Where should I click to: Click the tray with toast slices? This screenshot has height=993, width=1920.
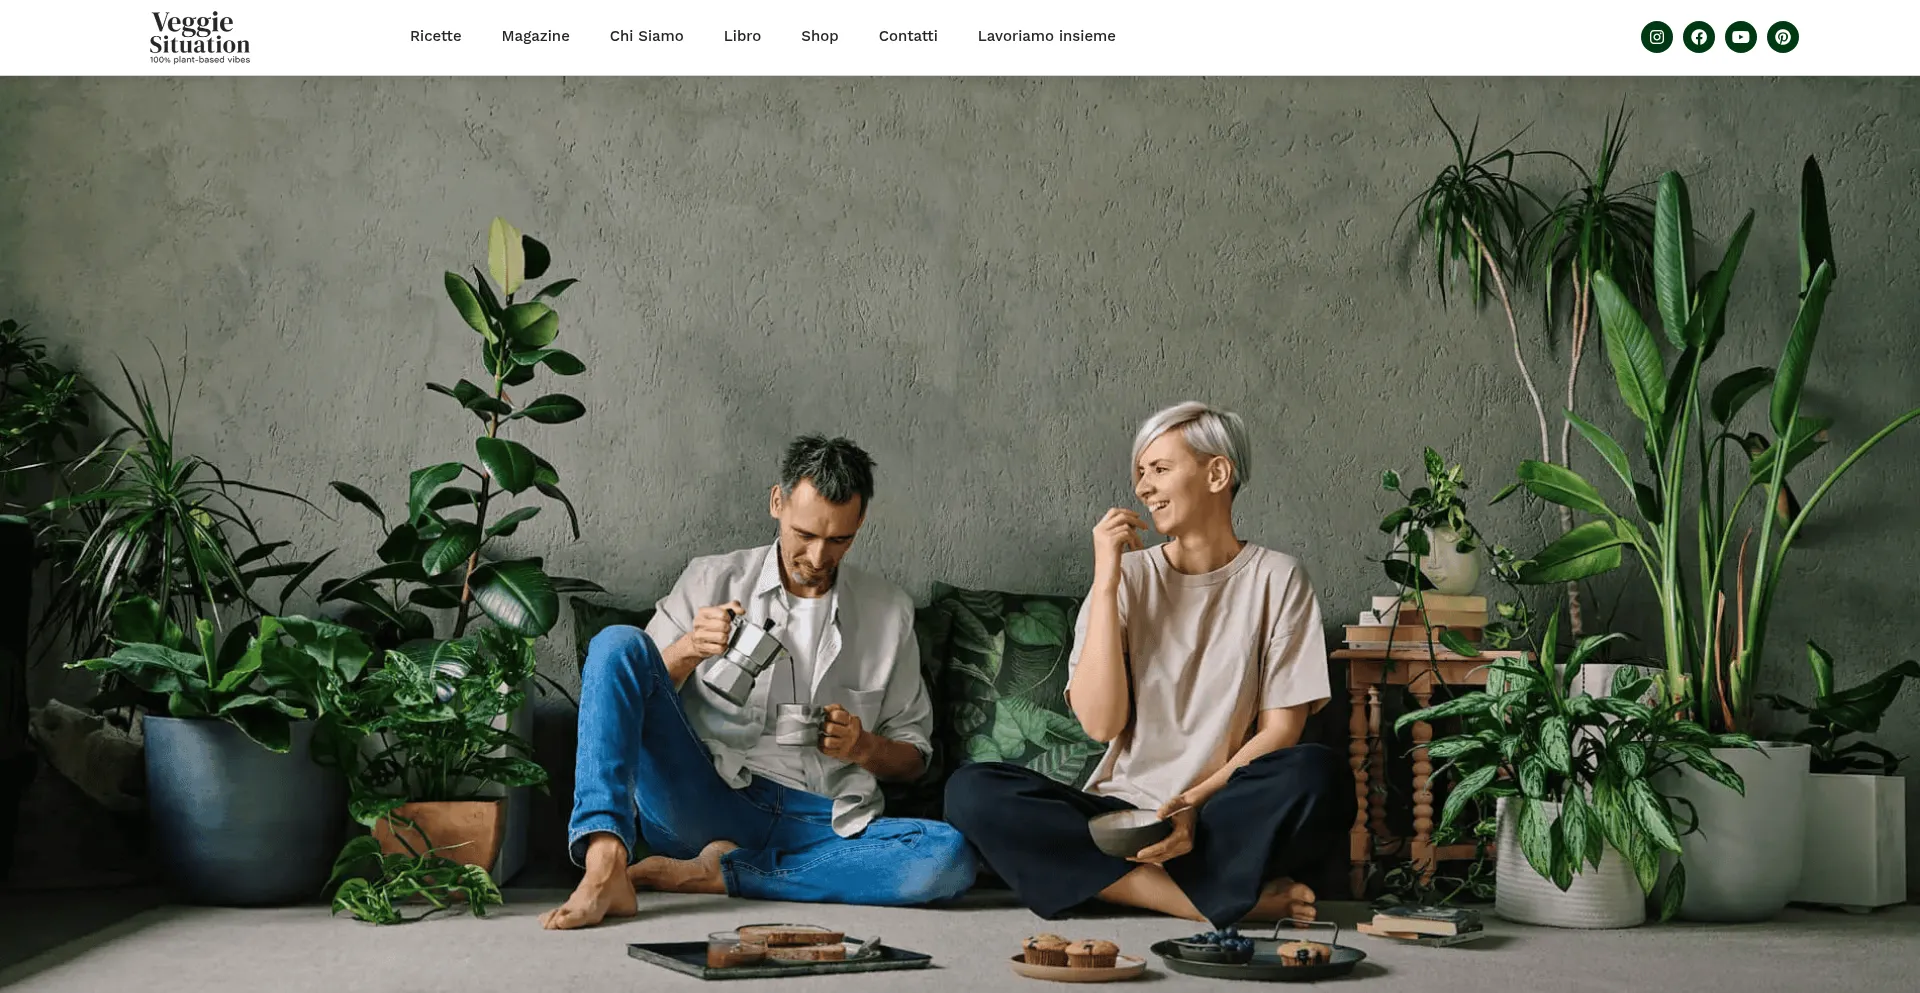[780, 950]
